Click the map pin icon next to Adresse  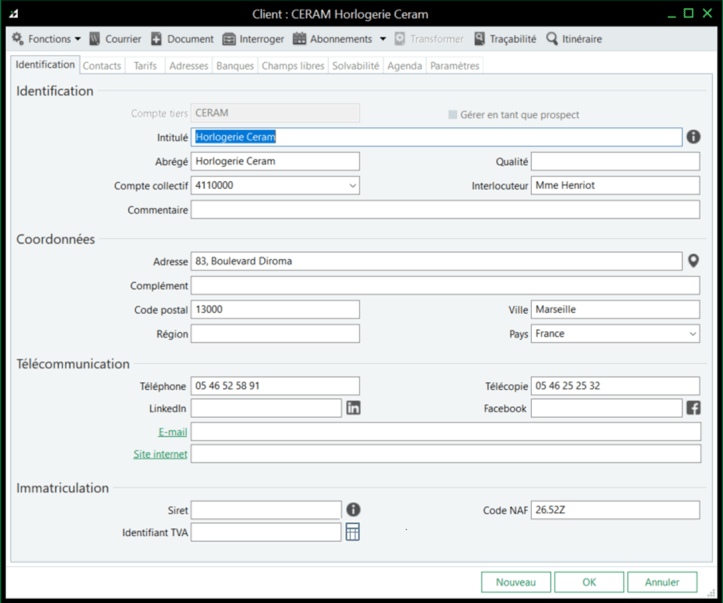(x=693, y=261)
